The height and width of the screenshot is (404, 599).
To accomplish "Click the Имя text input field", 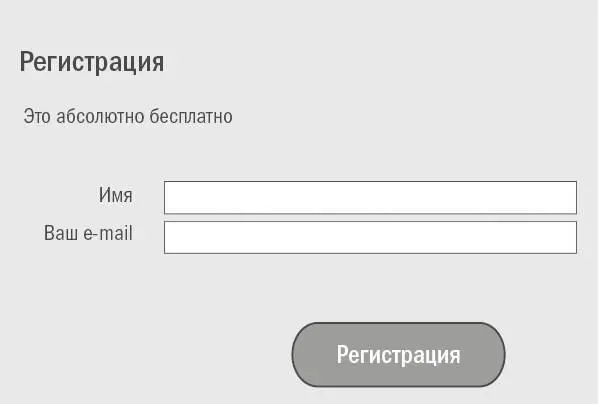I will (x=370, y=197).
